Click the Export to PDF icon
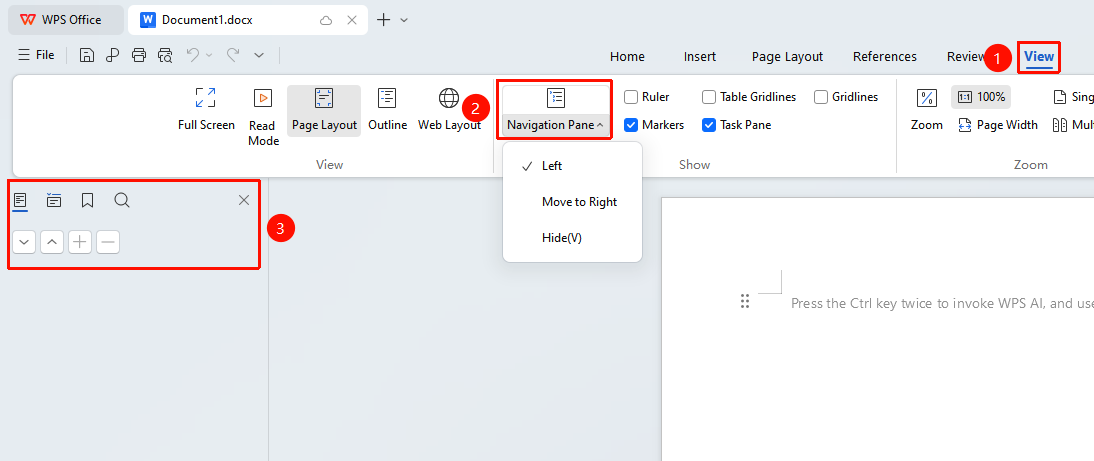The height and width of the screenshot is (461, 1094). click(112, 55)
